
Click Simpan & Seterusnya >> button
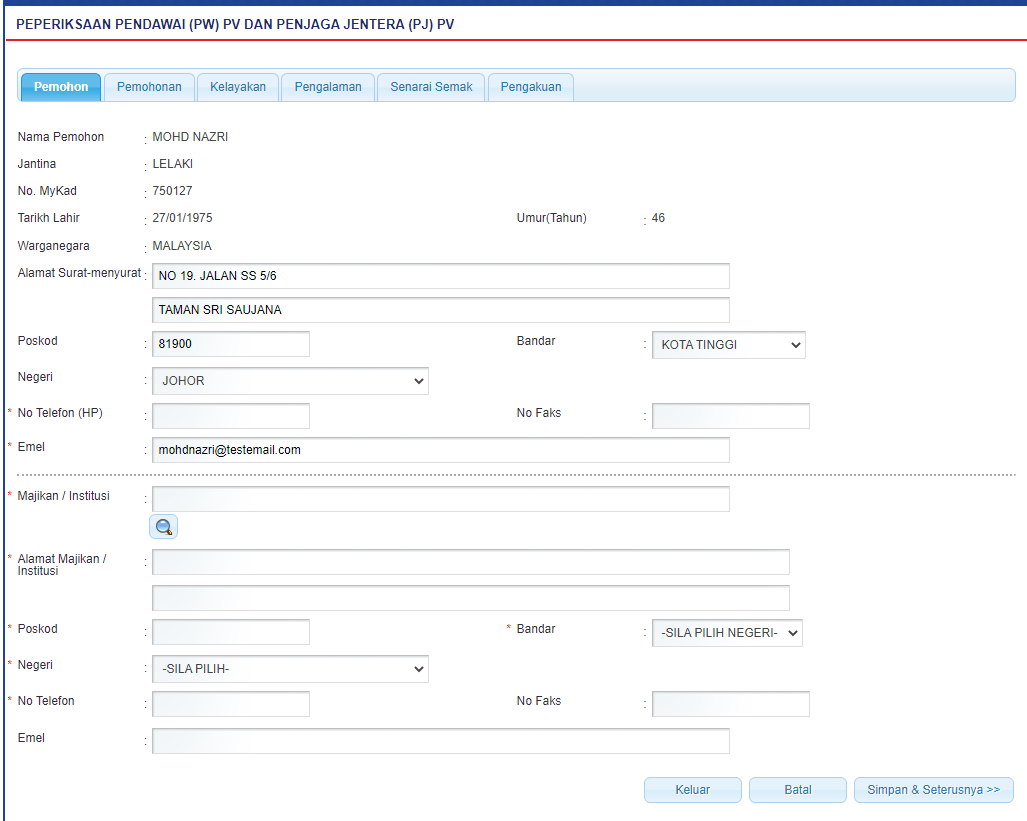[x=933, y=790]
